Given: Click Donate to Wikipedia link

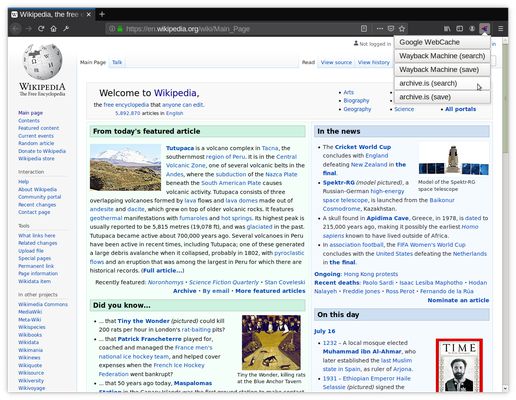Looking at the screenshot, I should point(42,151).
